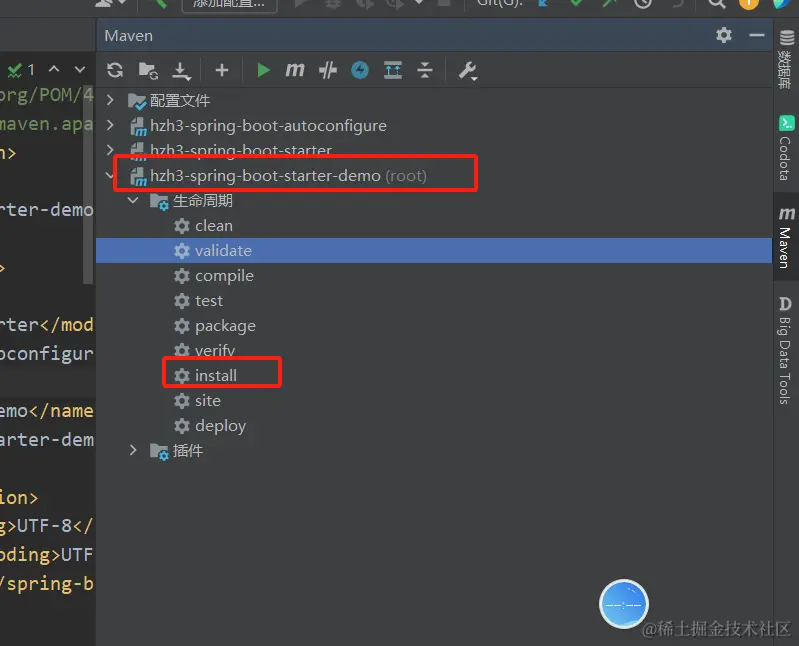Click the inspection checkmark count widget
The height and width of the screenshot is (646, 799).
coord(21,69)
